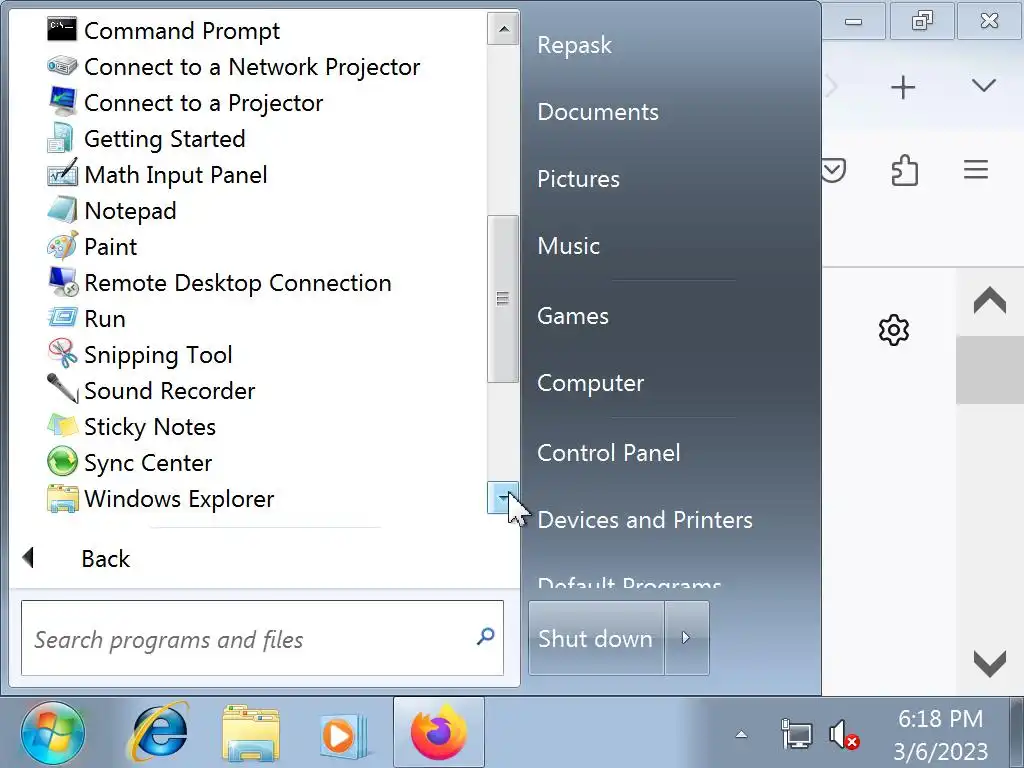Click the programs list scroll up arrow
This screenshot has width=1024, height=768.
504,29
